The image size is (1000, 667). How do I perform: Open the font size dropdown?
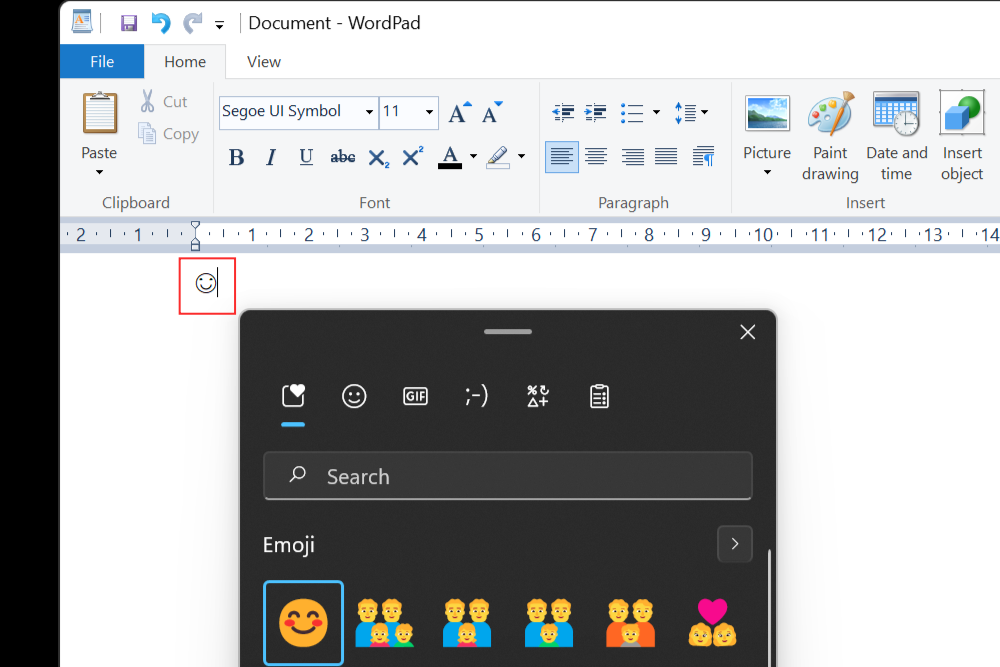click(428, 112)
